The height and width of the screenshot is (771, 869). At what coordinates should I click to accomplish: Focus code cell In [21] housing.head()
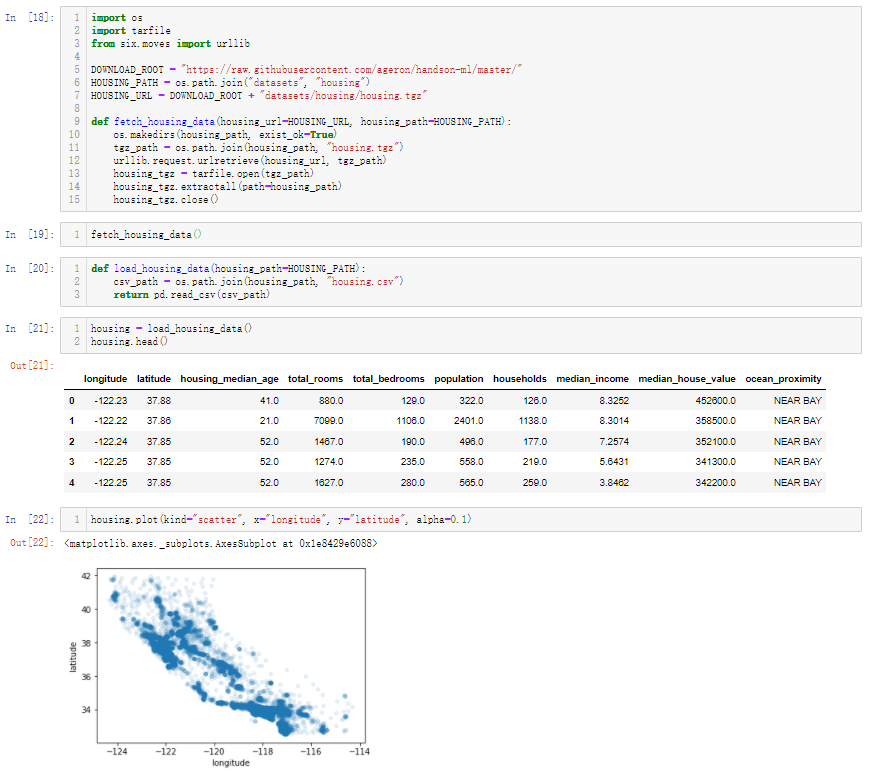(x=461, y=335)
